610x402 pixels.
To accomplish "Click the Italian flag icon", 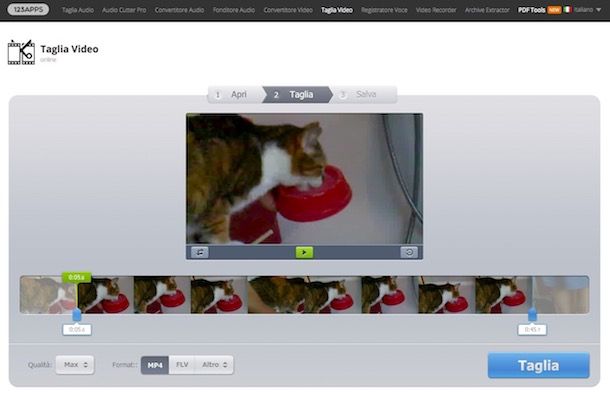I will tap(568, 9).
